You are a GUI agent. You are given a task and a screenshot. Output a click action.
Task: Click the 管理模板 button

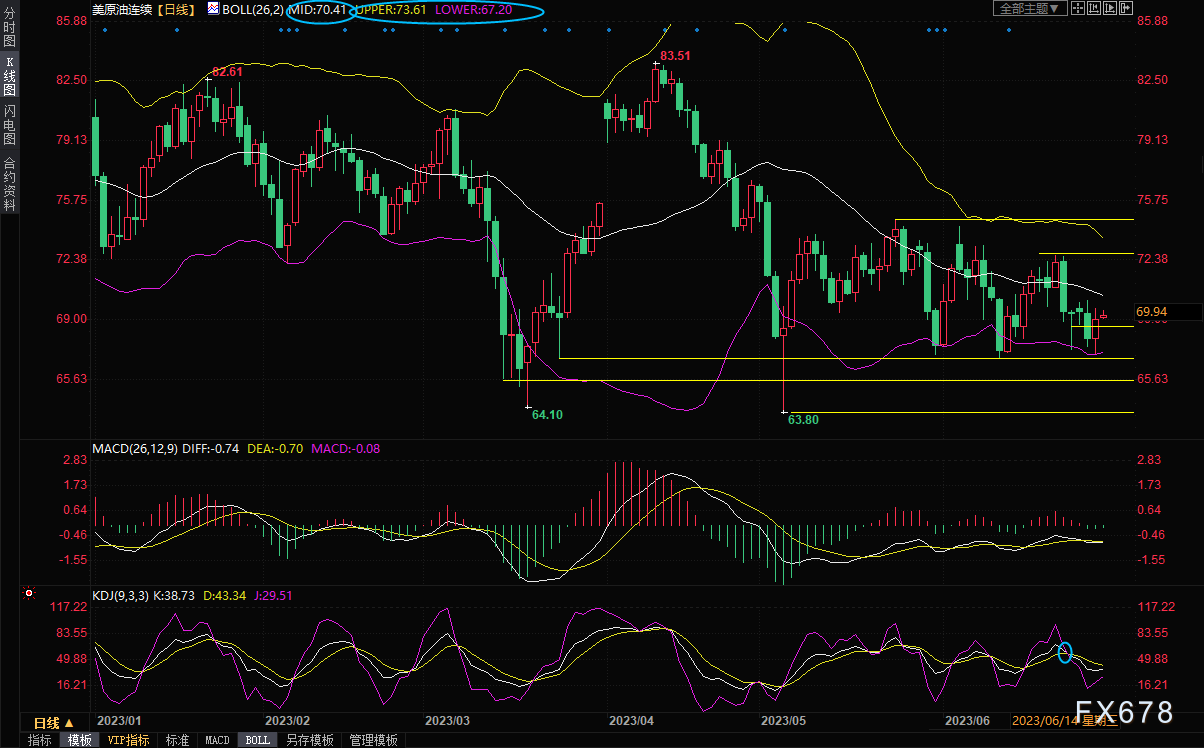tap(372, 740)
